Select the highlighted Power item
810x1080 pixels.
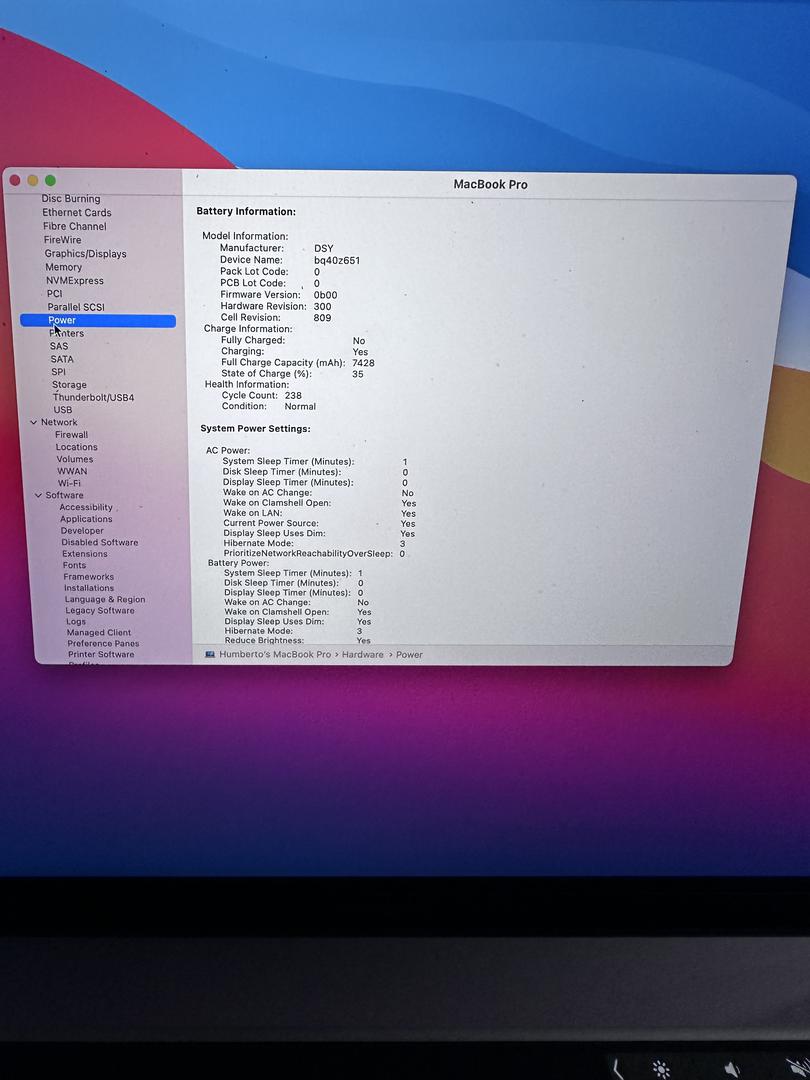point(98,320)
